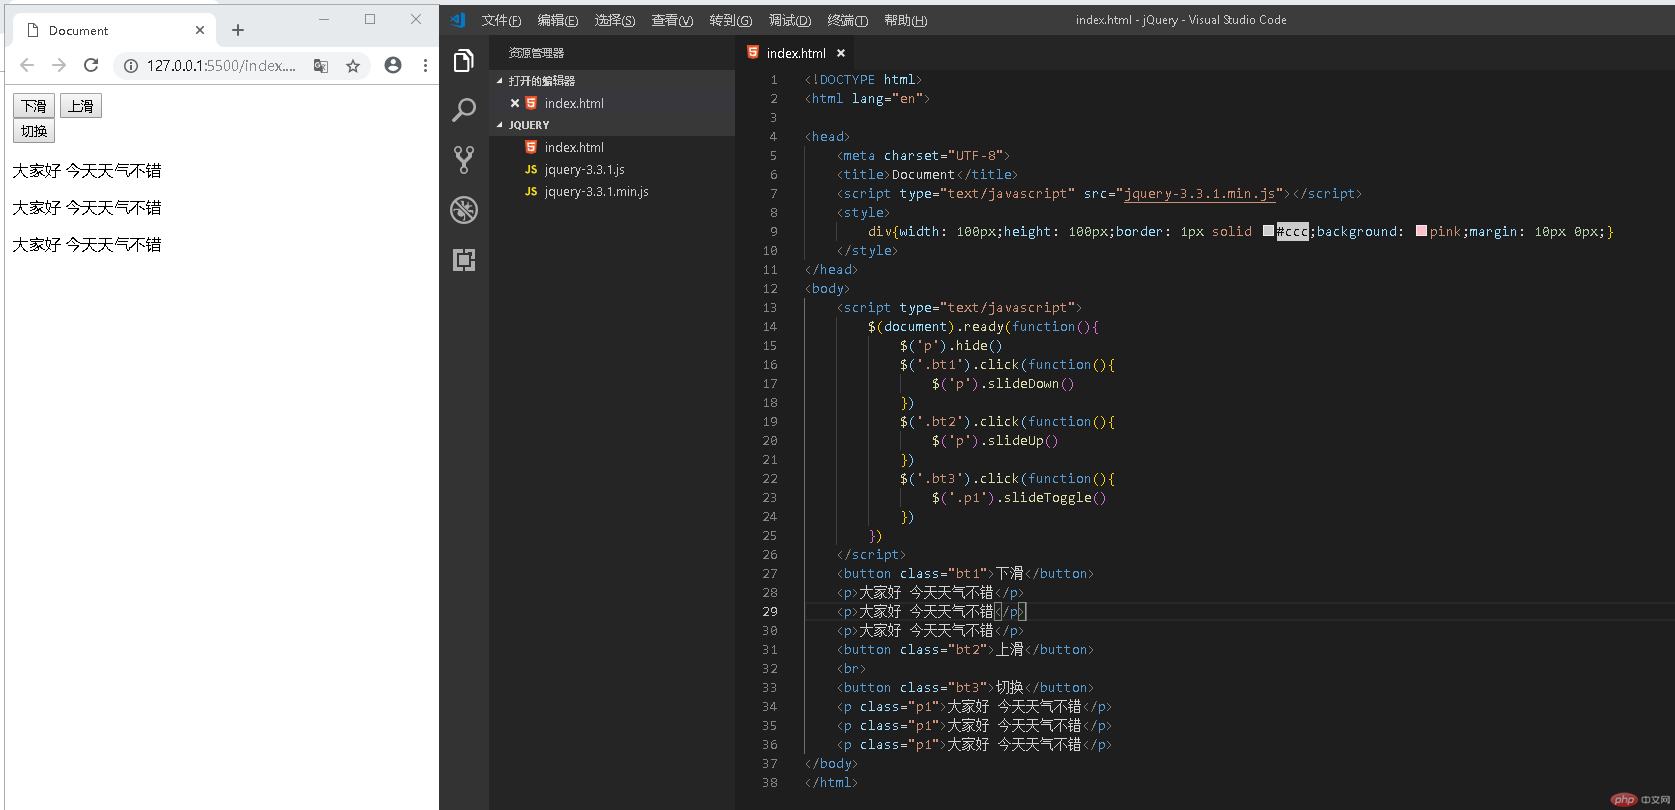The image size is (1675, 810).
Task: Click the VS Code logo icon
Action: coord(458,20)
